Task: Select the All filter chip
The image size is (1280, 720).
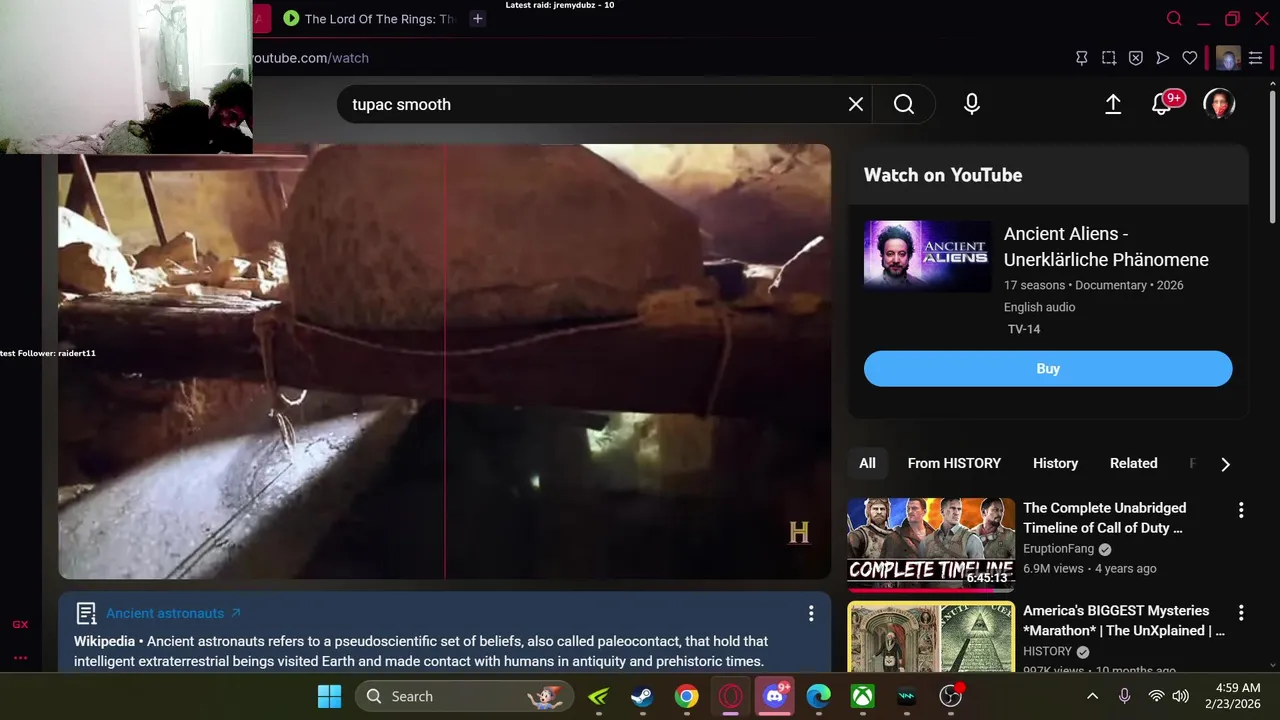Action: point(867,463)
